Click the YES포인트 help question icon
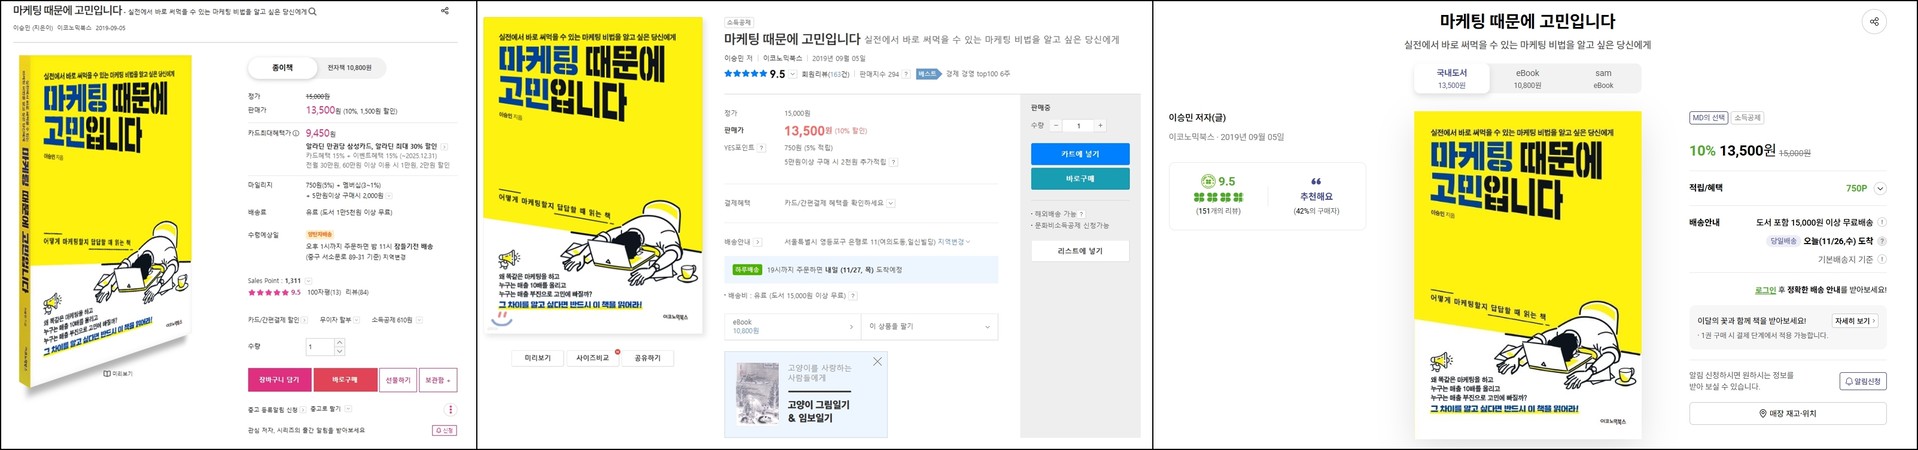Image resolution: width=1918 pixels, height=450 pixels. [x=762, y=148]
